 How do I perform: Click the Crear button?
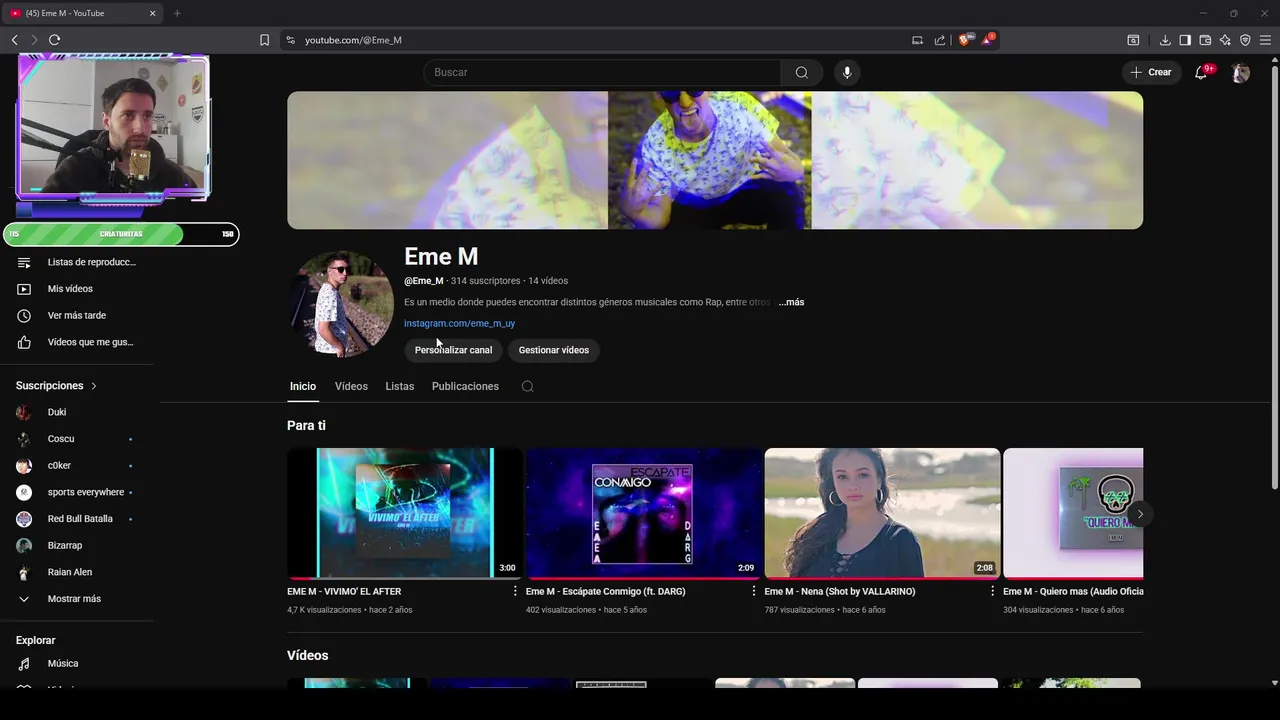pyautogui.click(x=1151, y=72)
